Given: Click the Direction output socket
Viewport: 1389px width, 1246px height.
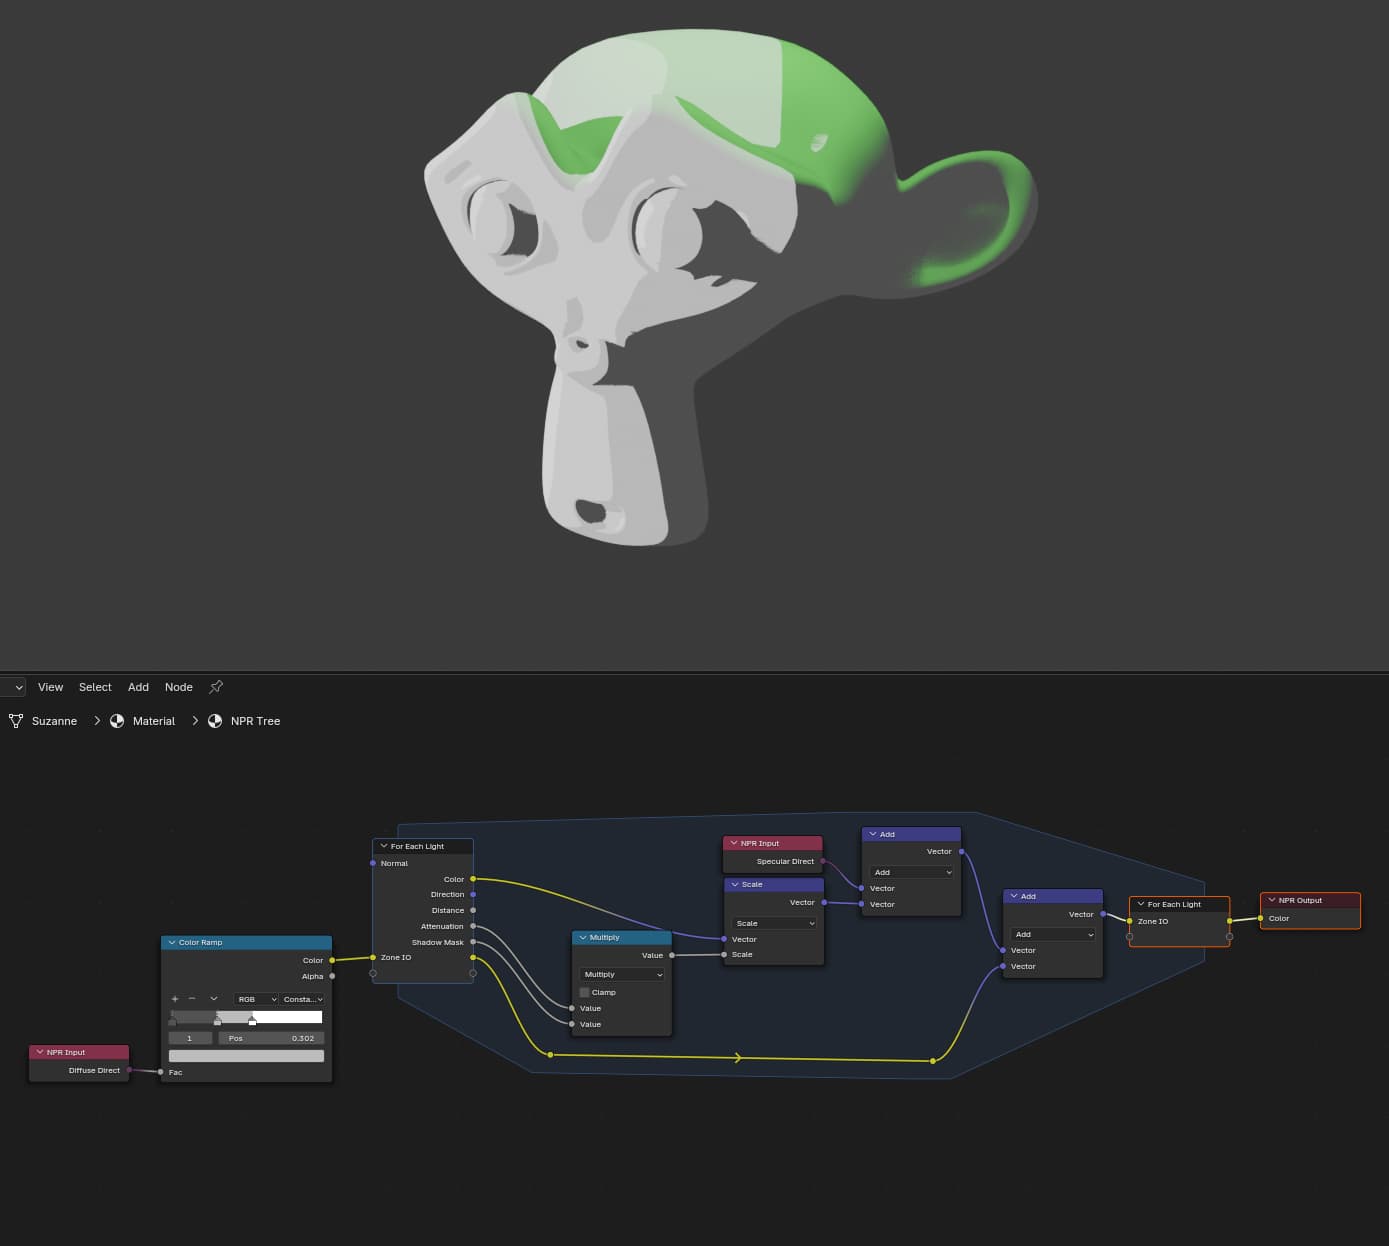Looking at the screenshot, I should 473,894.
